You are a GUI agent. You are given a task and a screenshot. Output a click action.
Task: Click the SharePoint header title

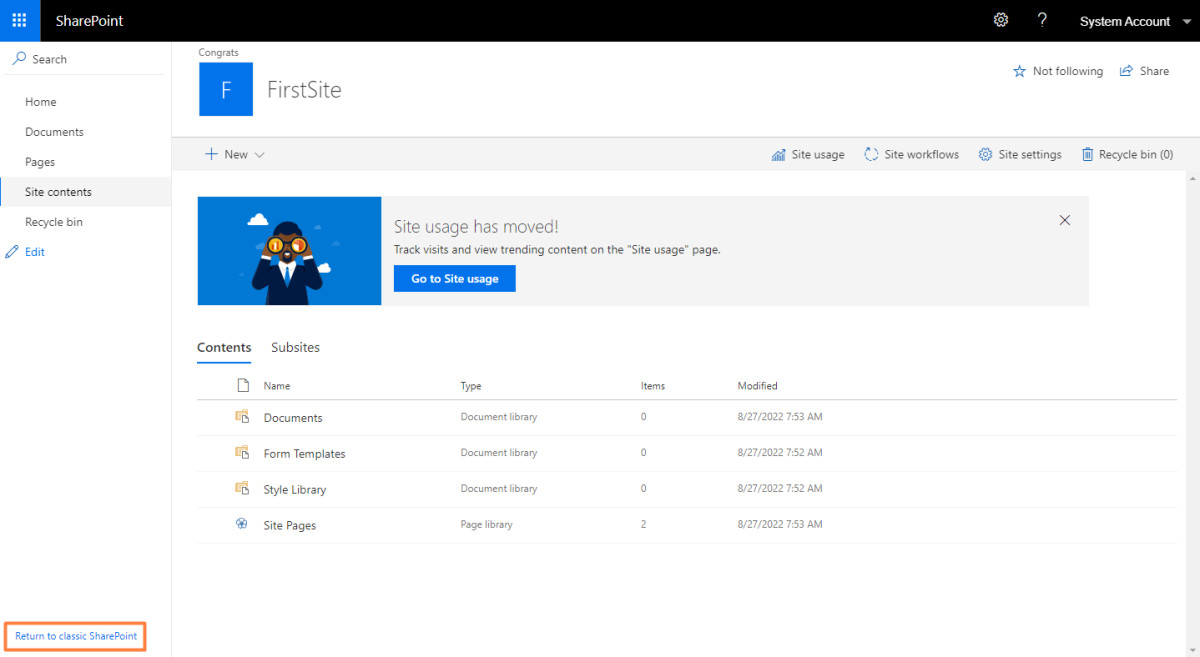90,21
